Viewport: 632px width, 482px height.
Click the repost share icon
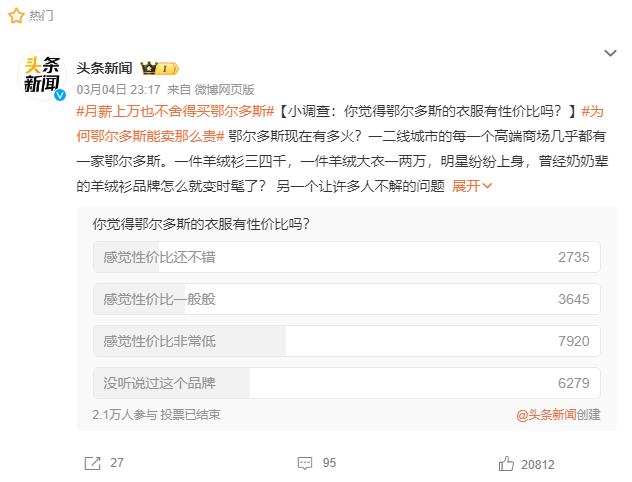[92, 463]
